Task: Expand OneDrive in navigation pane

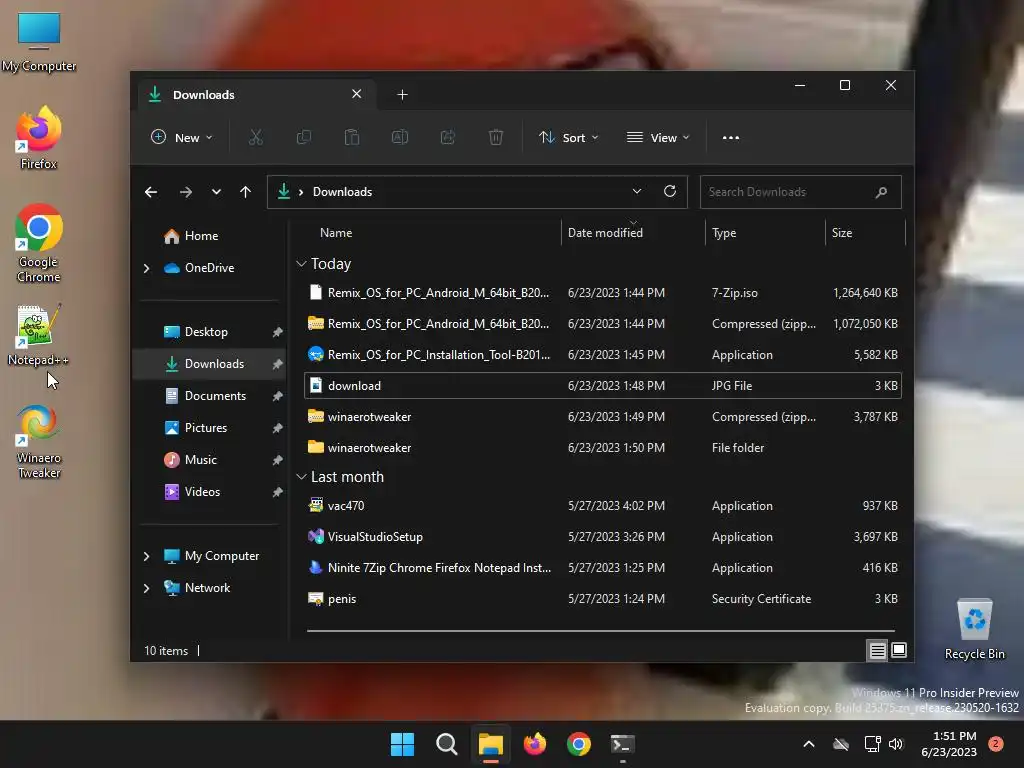Action: pos(146,268)
